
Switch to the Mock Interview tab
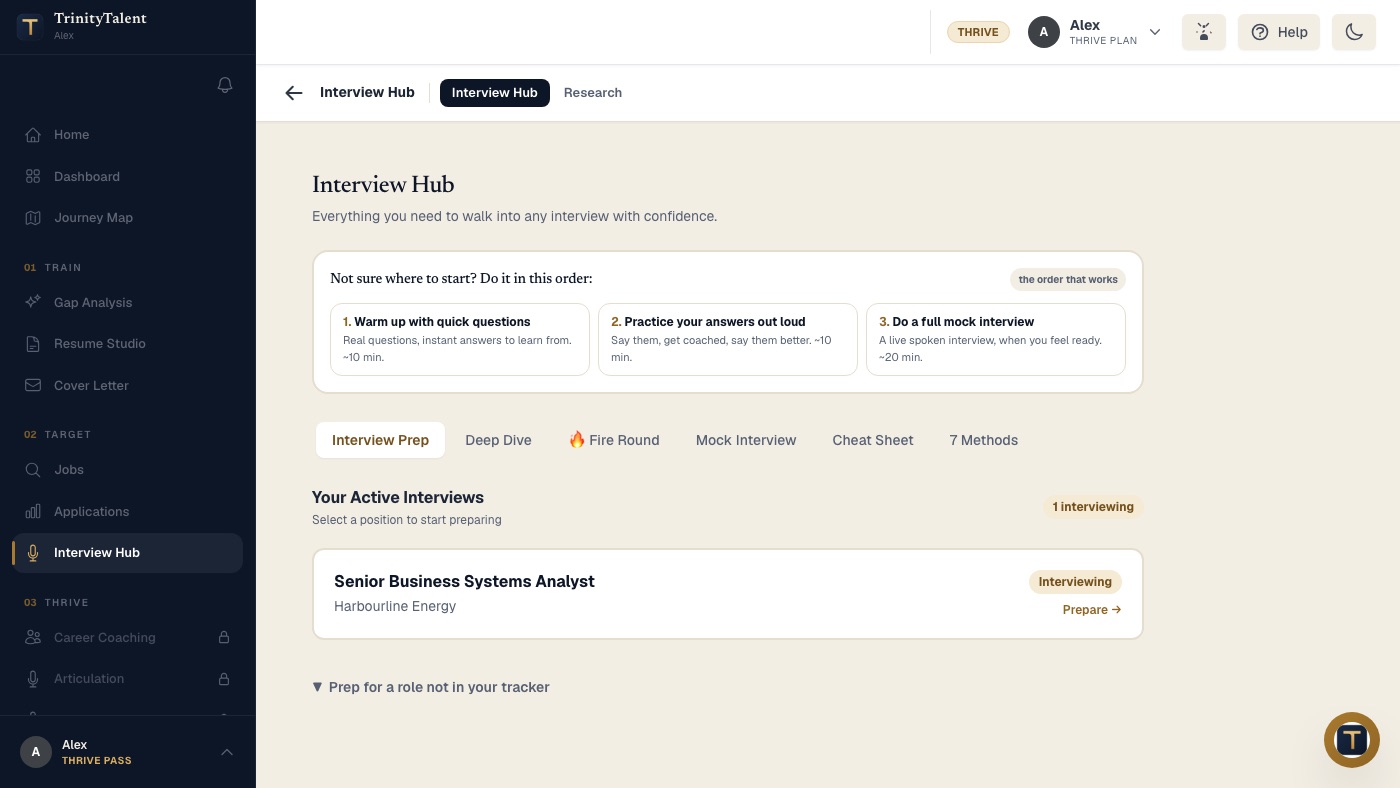click(x=746, y=440)
